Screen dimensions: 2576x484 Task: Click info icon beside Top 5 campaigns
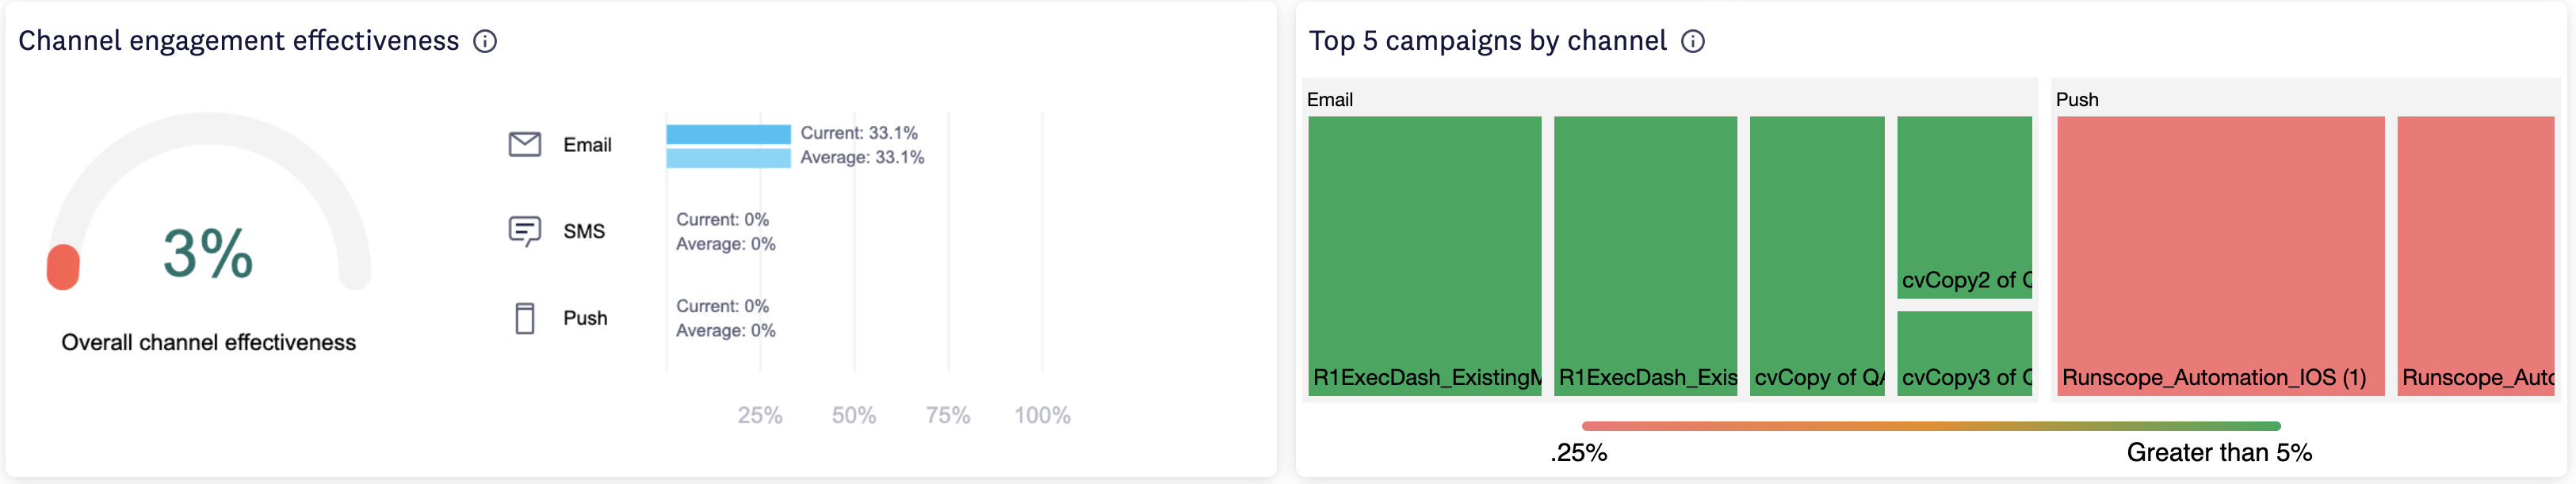1692,41
